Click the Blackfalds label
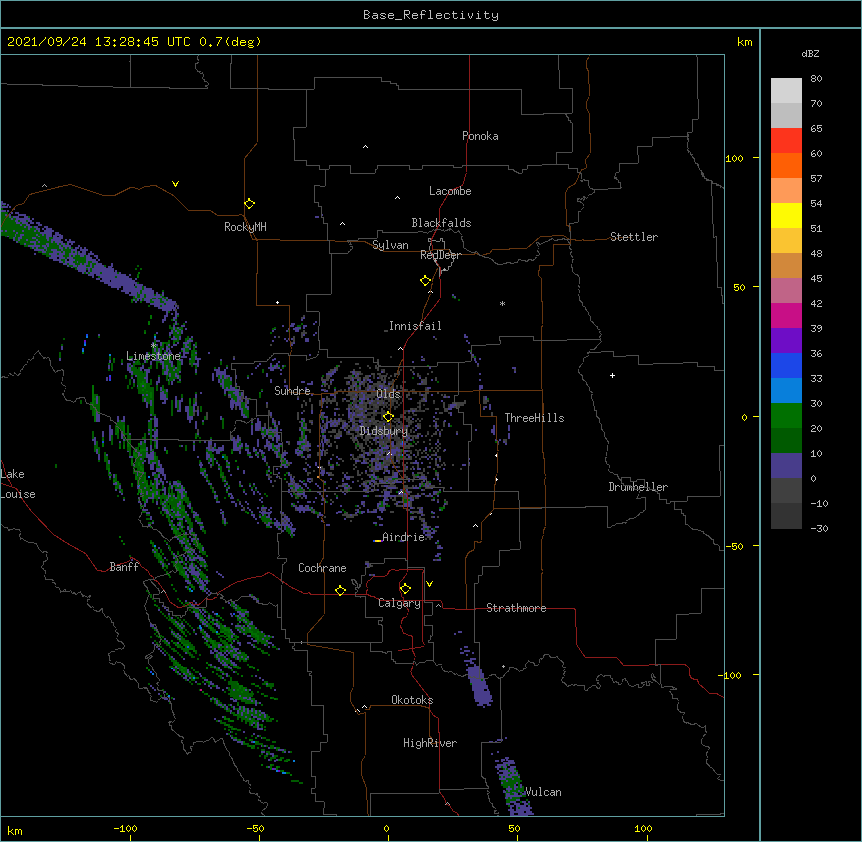862x842 pixels. tap(441, 223)
